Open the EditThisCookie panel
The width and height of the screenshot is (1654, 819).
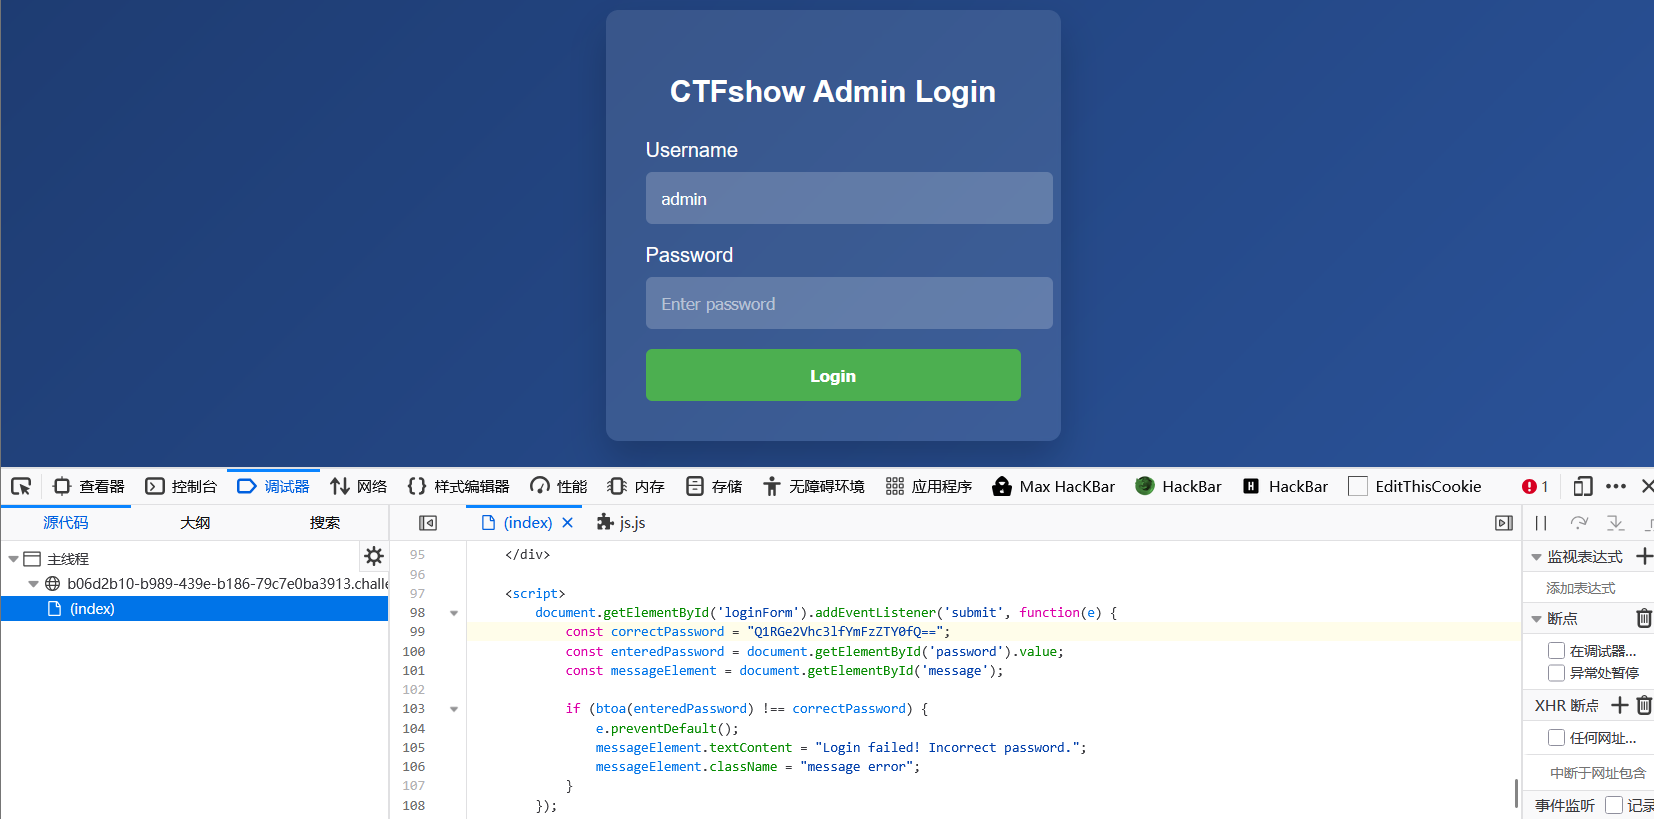[x=1415, y=486]
